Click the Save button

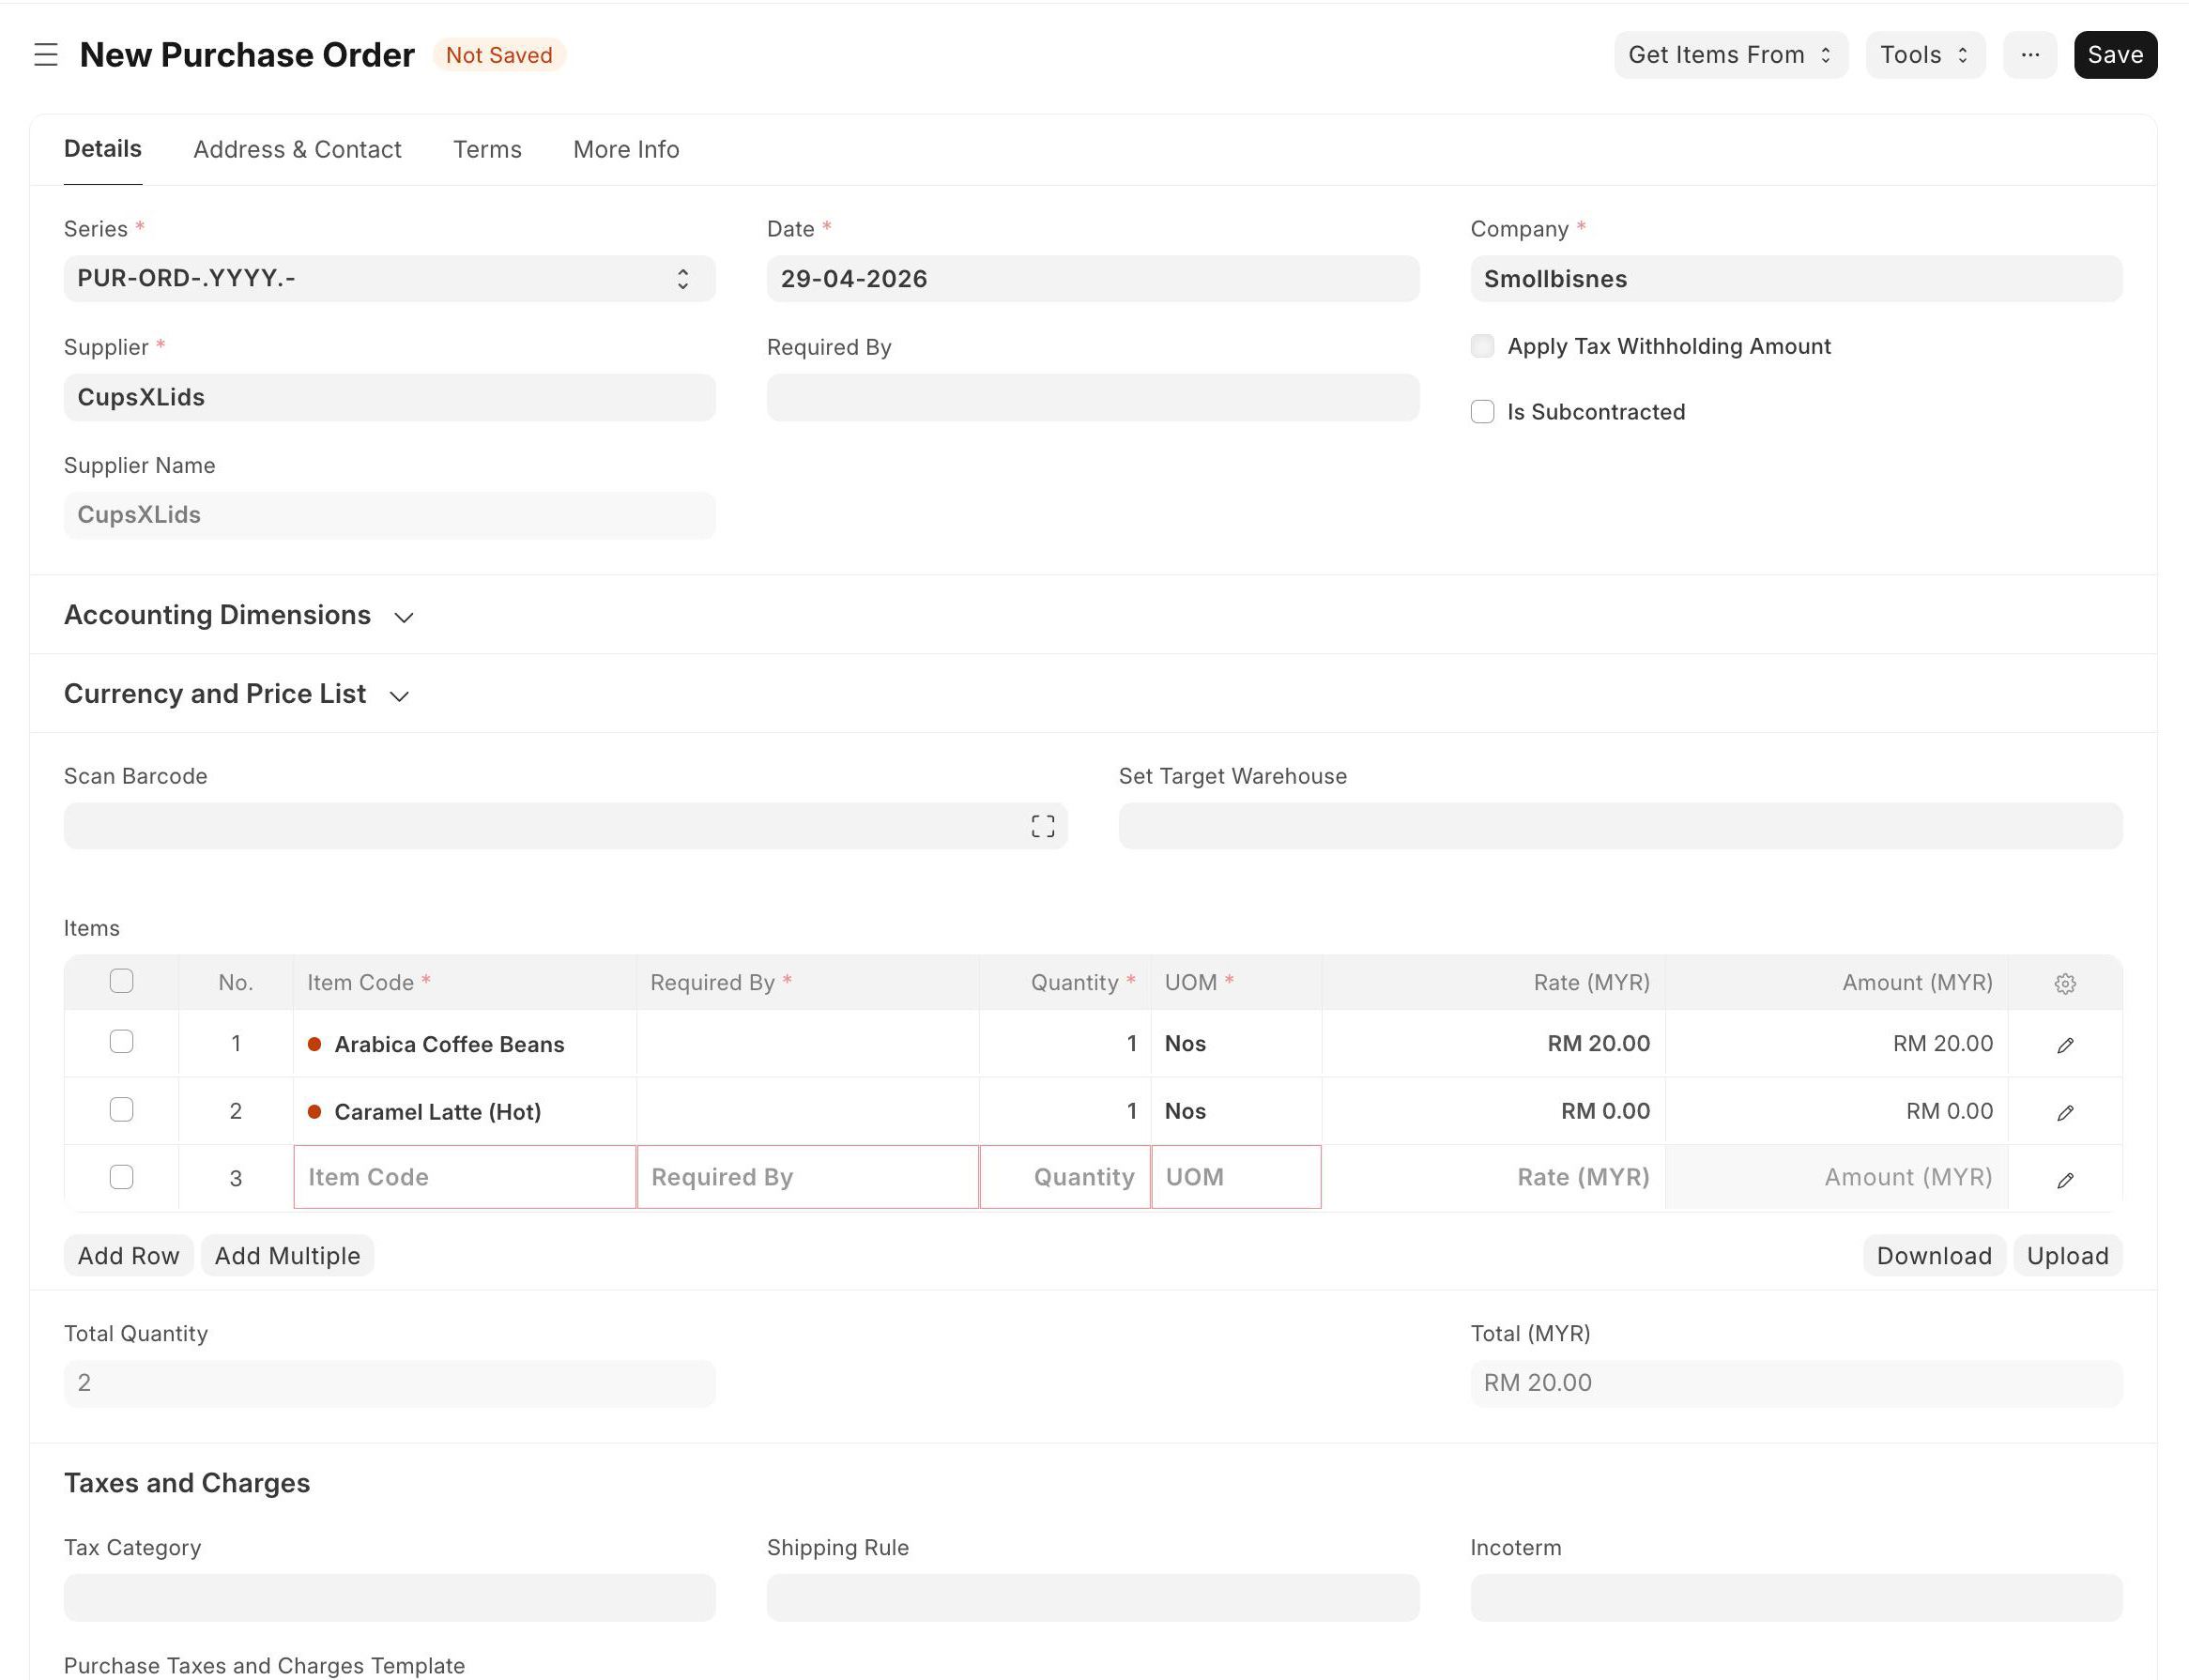(x=2114, y=55)
